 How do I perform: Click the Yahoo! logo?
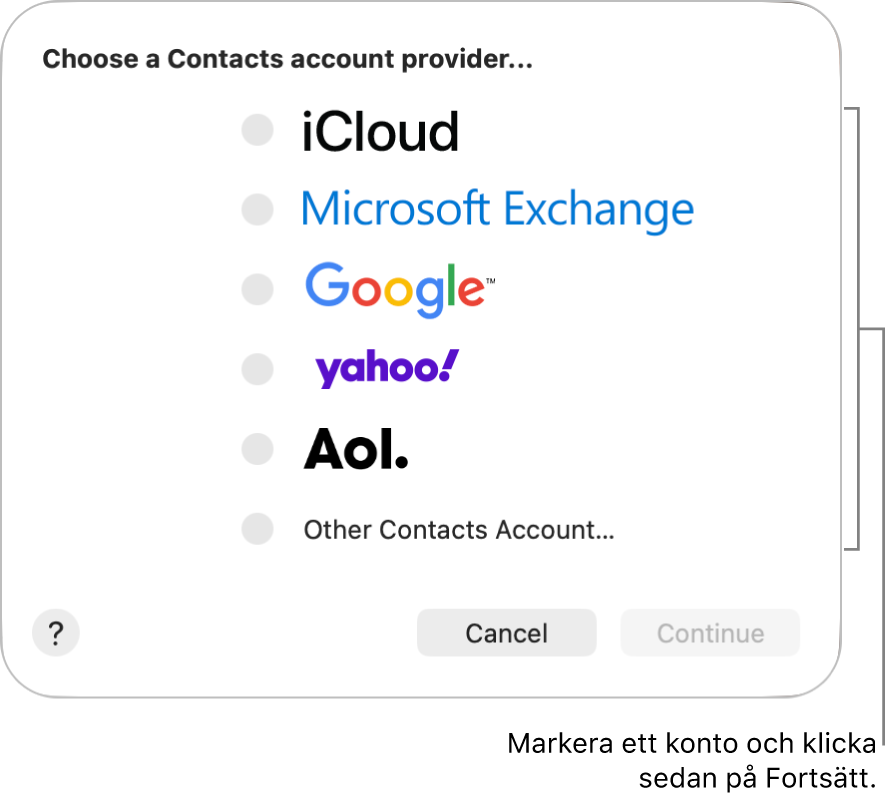(386, 369)
